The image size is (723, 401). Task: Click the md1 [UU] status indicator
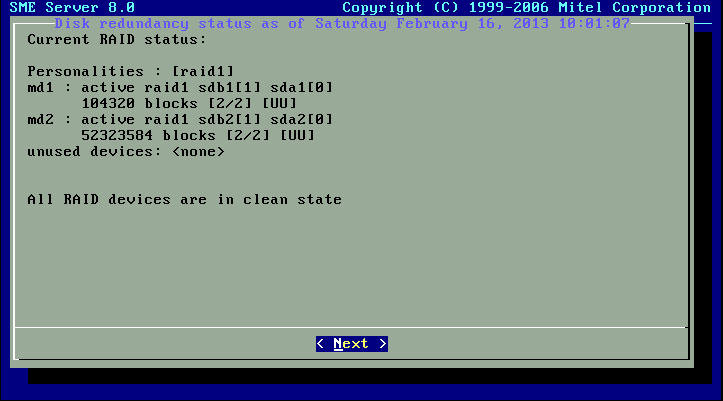(x=279, y=103)
